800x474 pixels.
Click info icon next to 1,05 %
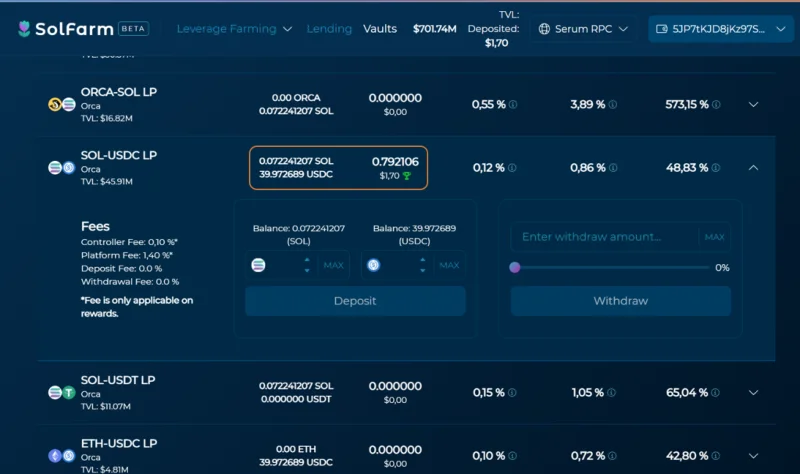[611, 393]
